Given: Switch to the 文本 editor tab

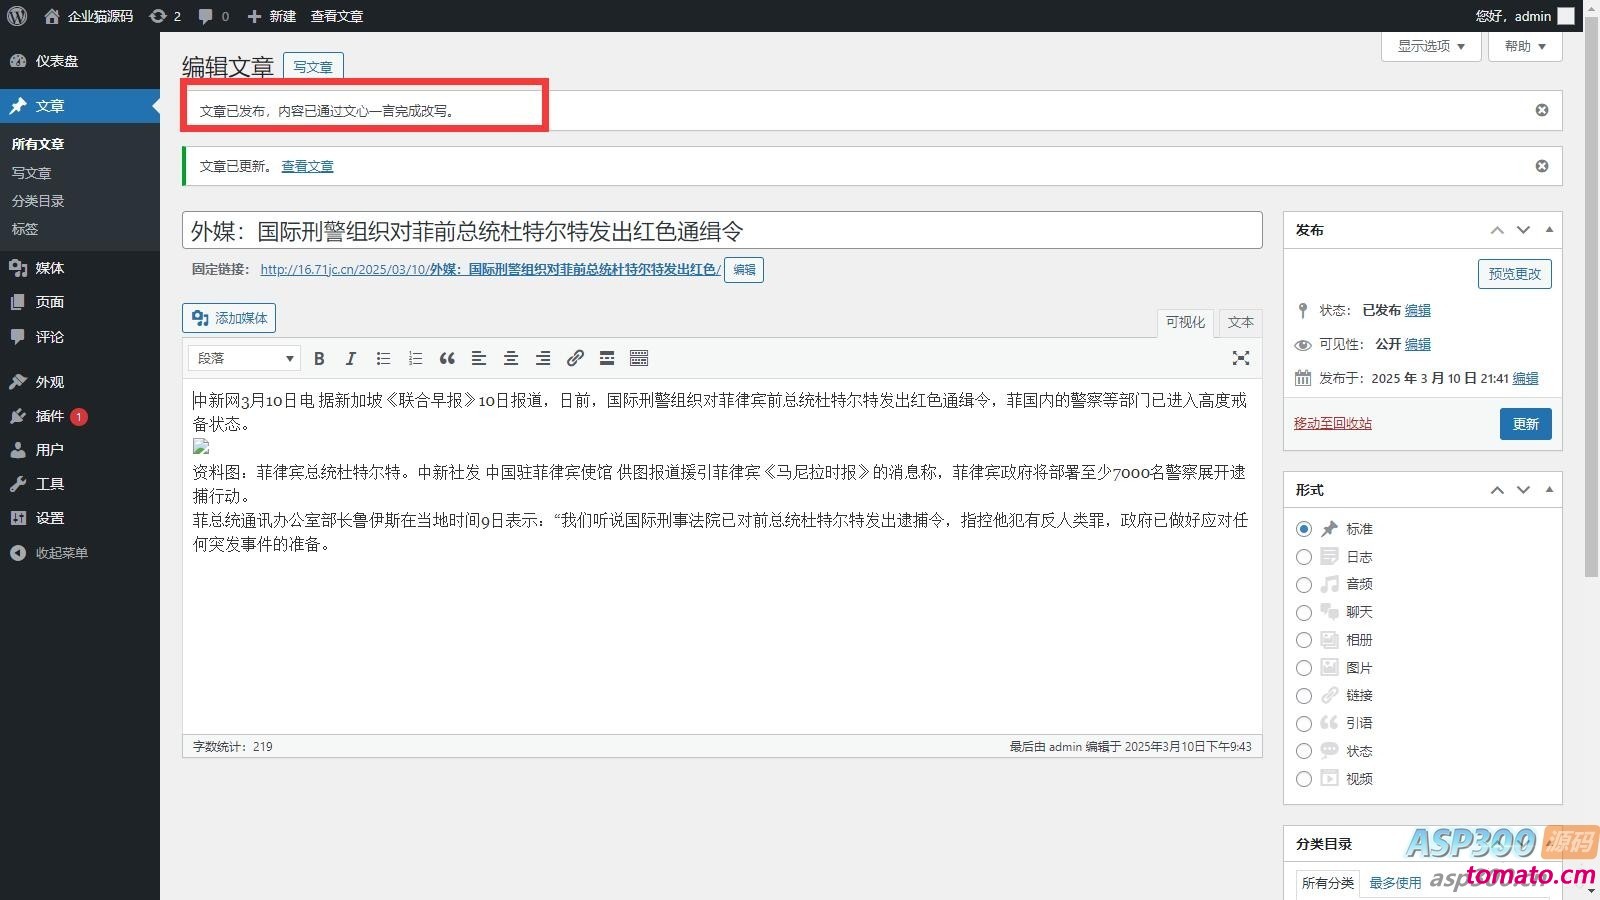Looking at the screenshot, I should point(1240,322).
